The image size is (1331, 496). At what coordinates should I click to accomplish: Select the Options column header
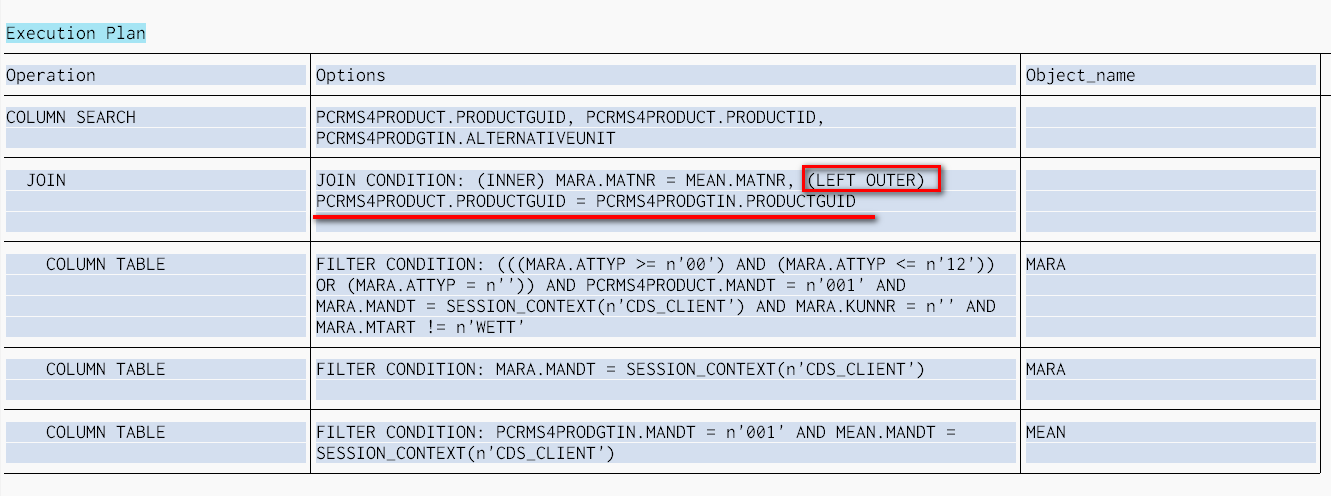[351, 75]
